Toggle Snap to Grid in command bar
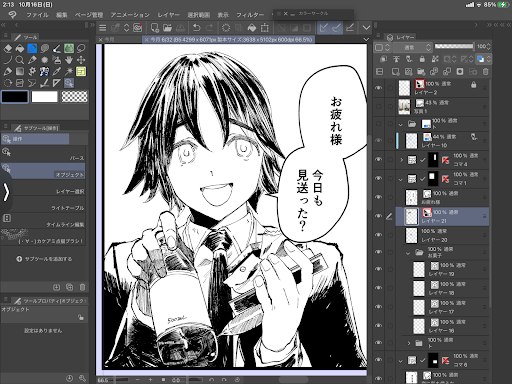Viewport: 512px width, 384px height. [x=350, y=28]
